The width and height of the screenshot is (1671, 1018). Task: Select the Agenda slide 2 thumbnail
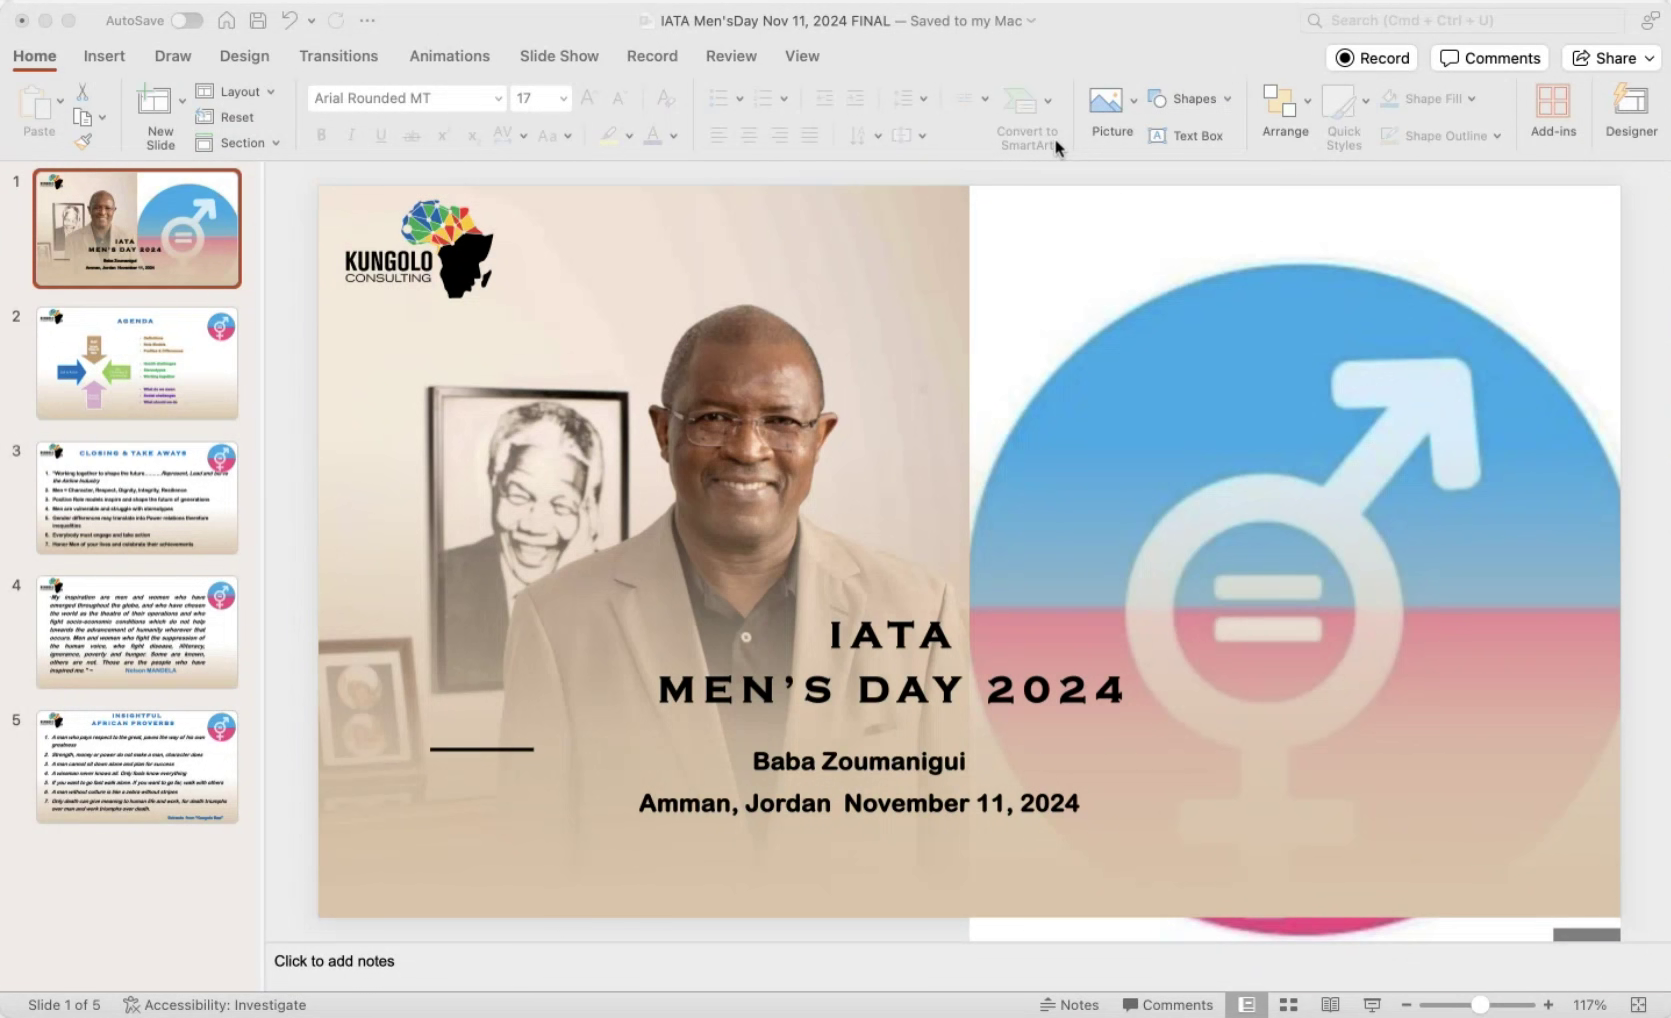tap(137, 363)
